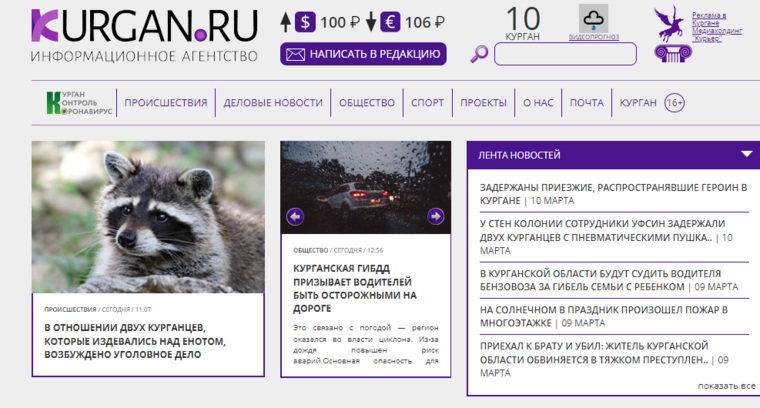The image size is (760, 408).
Task: Click the Общество category label under car photo
Action: [310, 250]
